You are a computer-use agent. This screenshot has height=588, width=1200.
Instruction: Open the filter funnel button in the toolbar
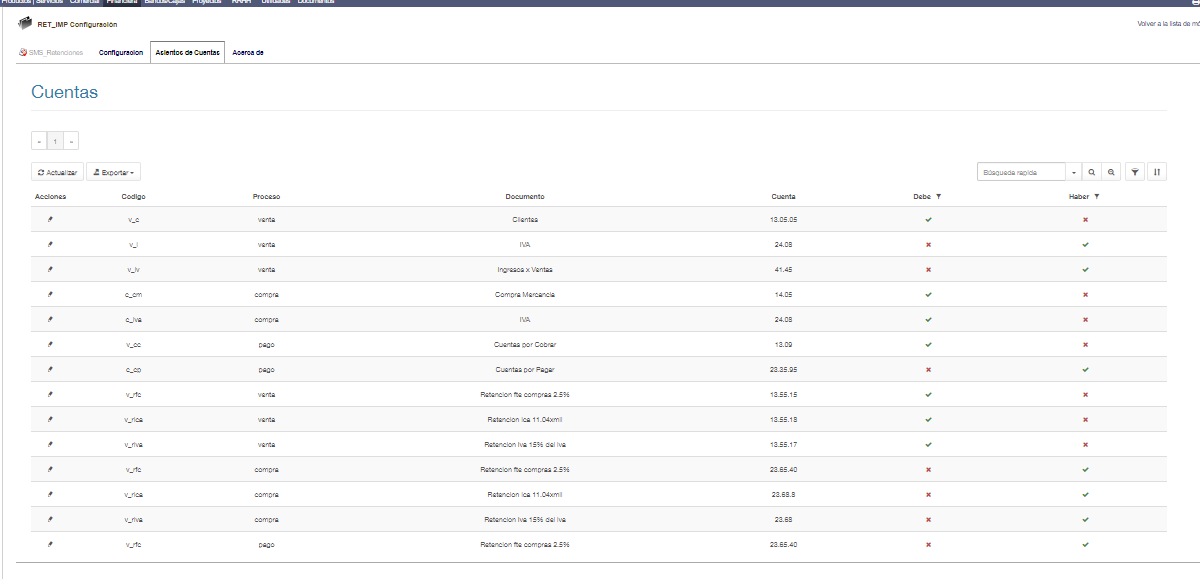coord(1135,172)
